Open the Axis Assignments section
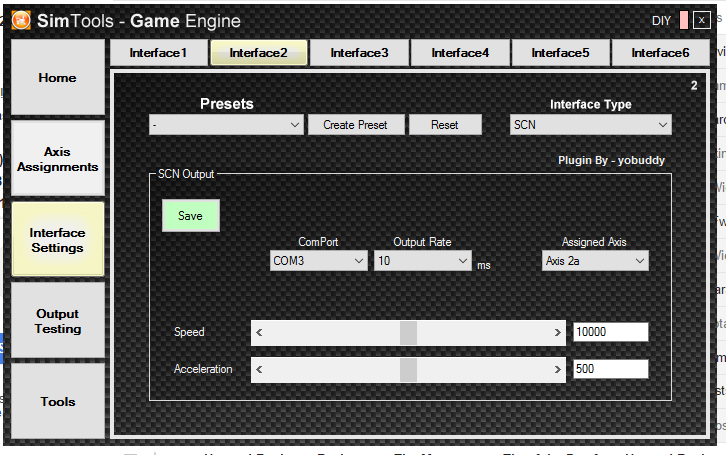Image resolution: width=726 pixels, height=455 pixels. (57, 159)
